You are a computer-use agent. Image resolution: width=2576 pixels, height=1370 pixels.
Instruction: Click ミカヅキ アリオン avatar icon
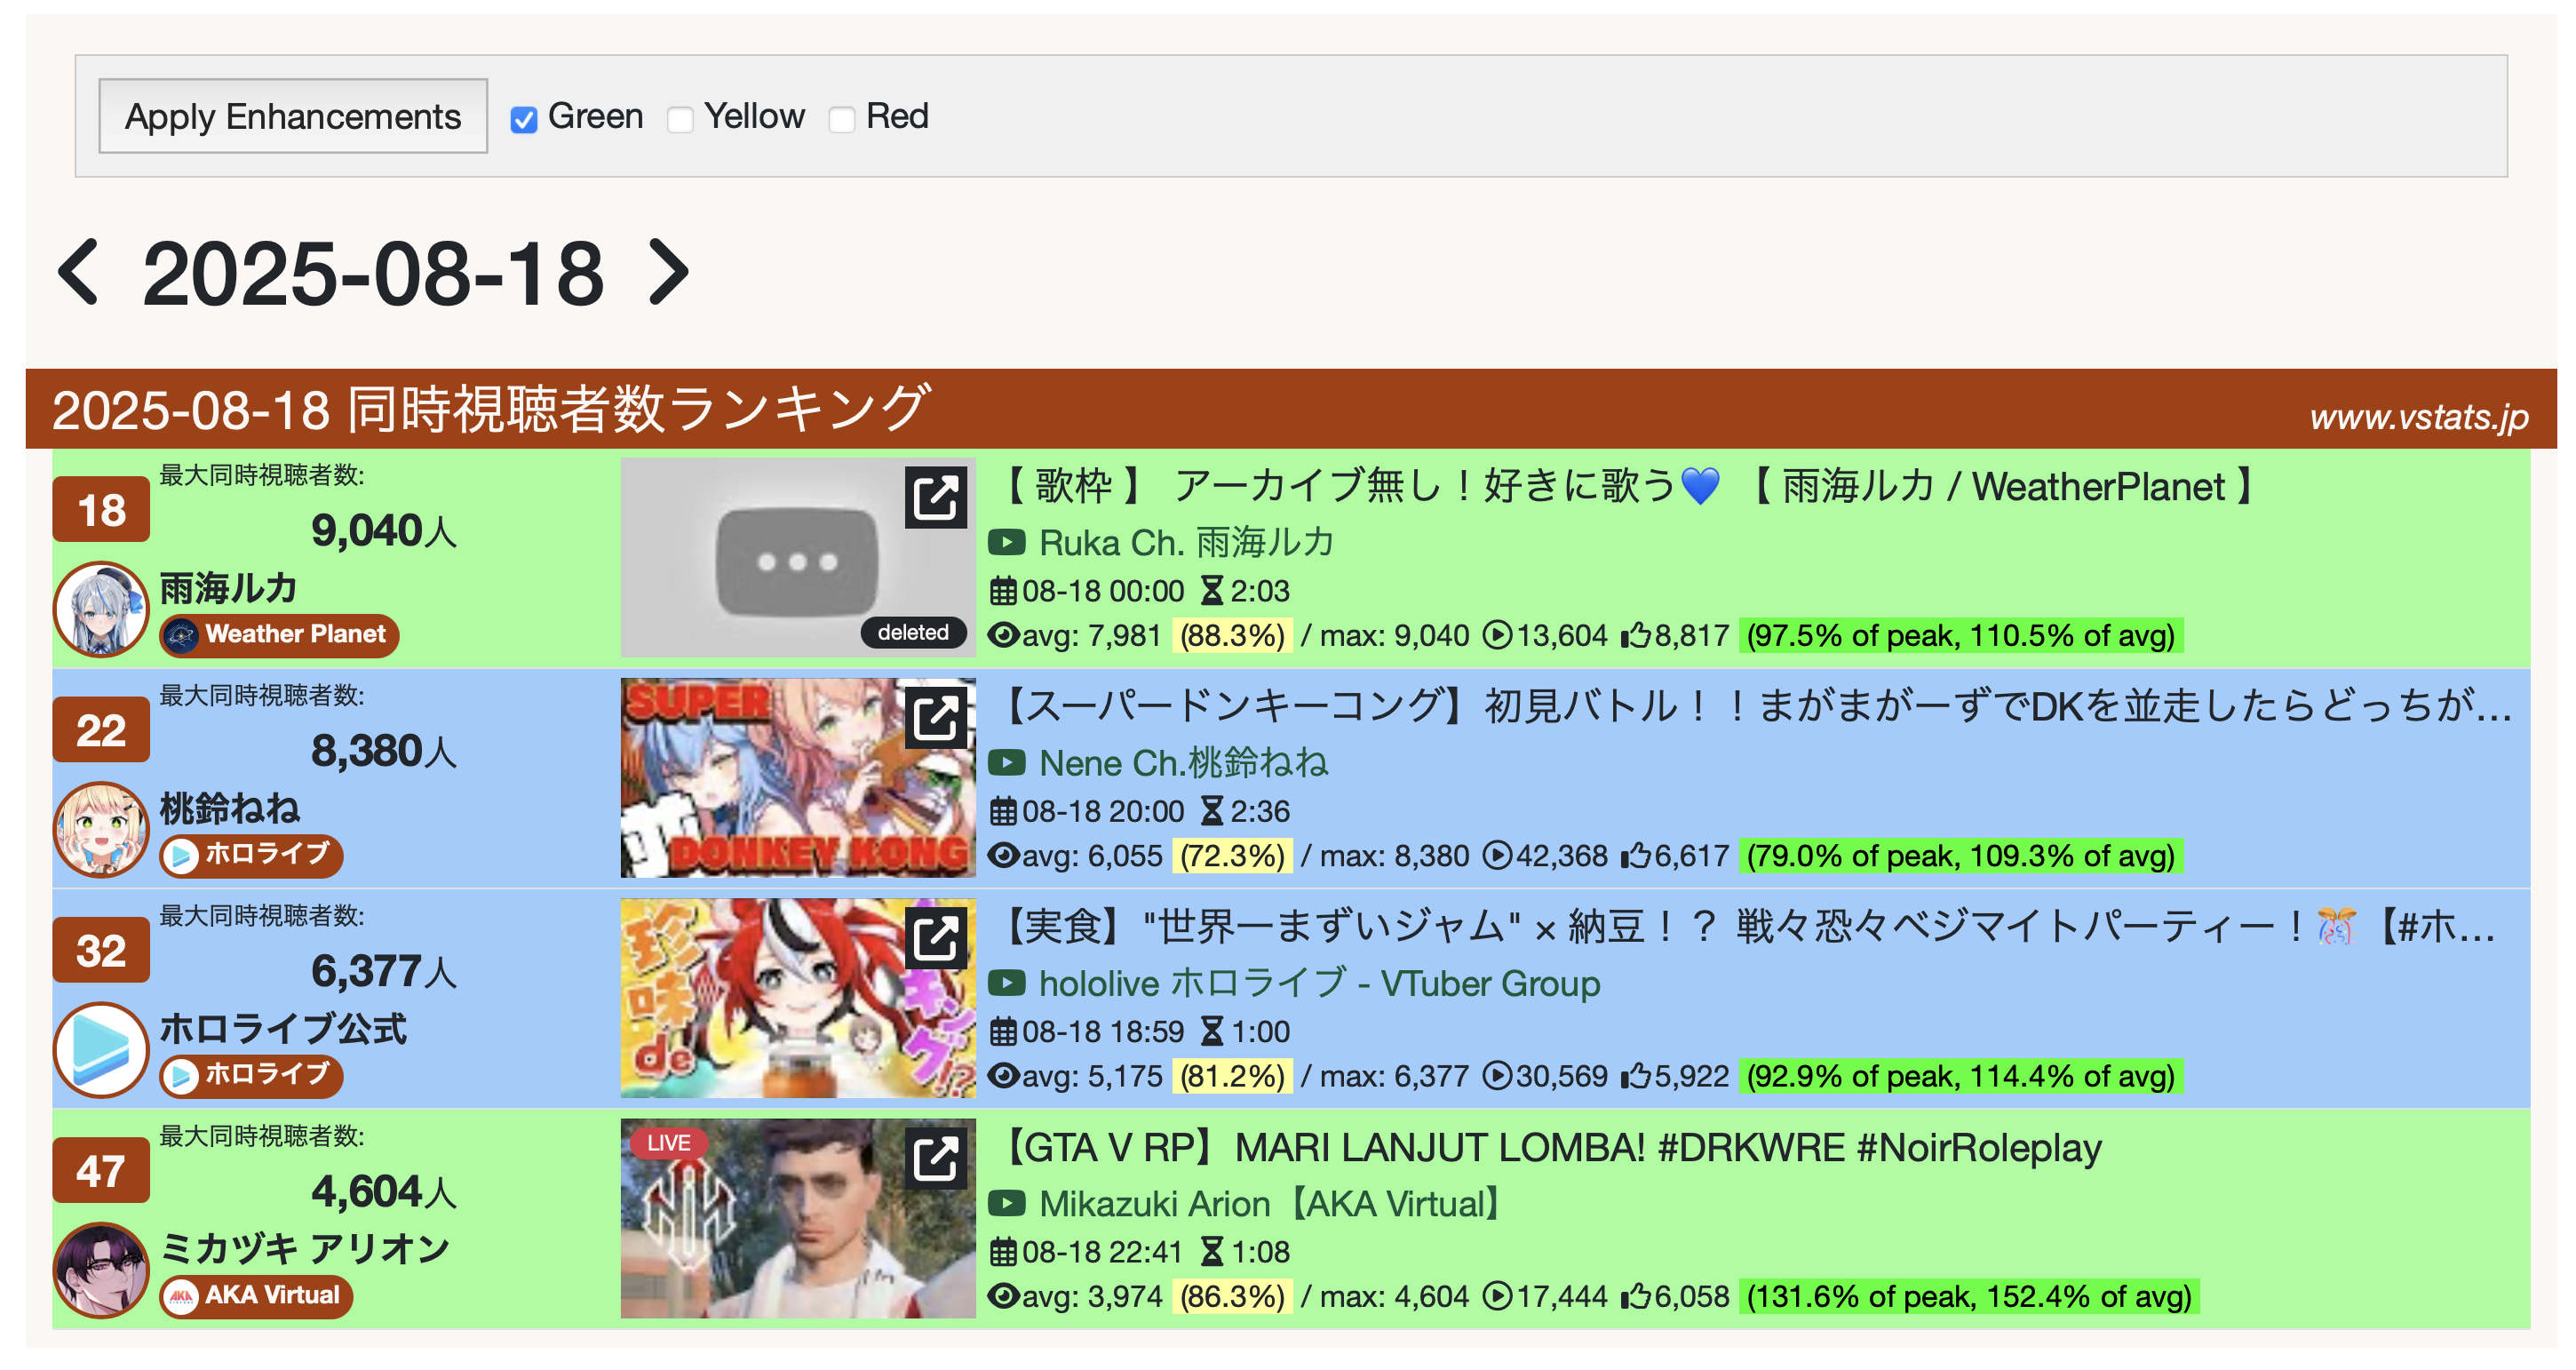click(x=101, y=1270)
